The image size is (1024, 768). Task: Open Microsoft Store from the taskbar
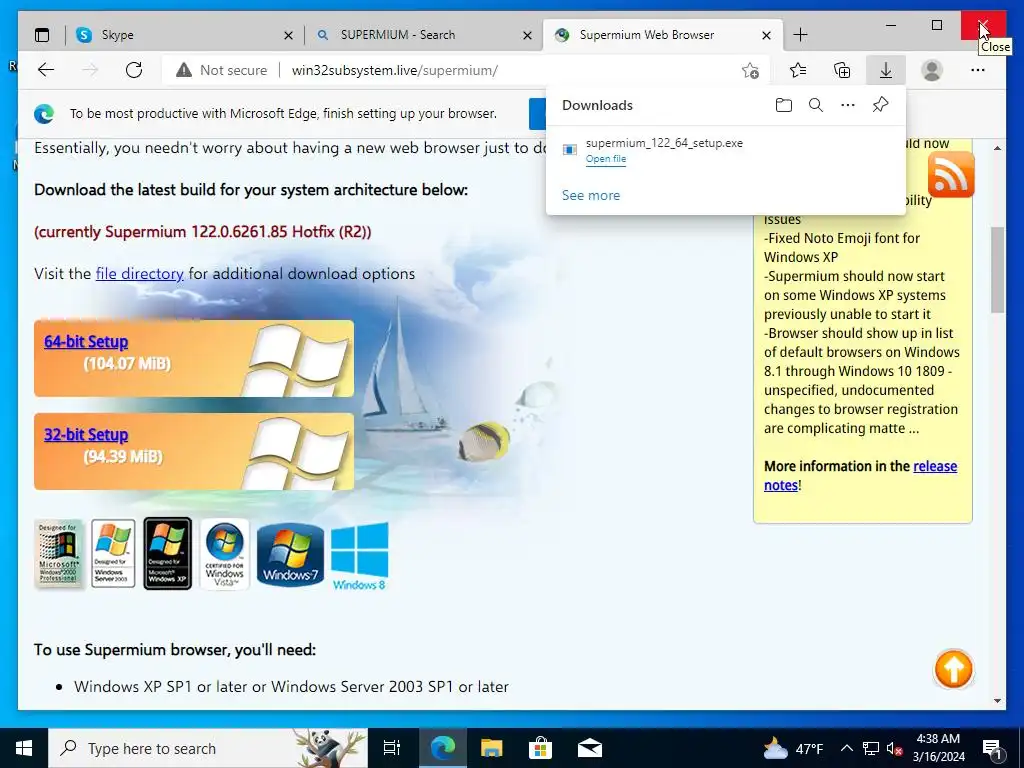pos(540,748)
